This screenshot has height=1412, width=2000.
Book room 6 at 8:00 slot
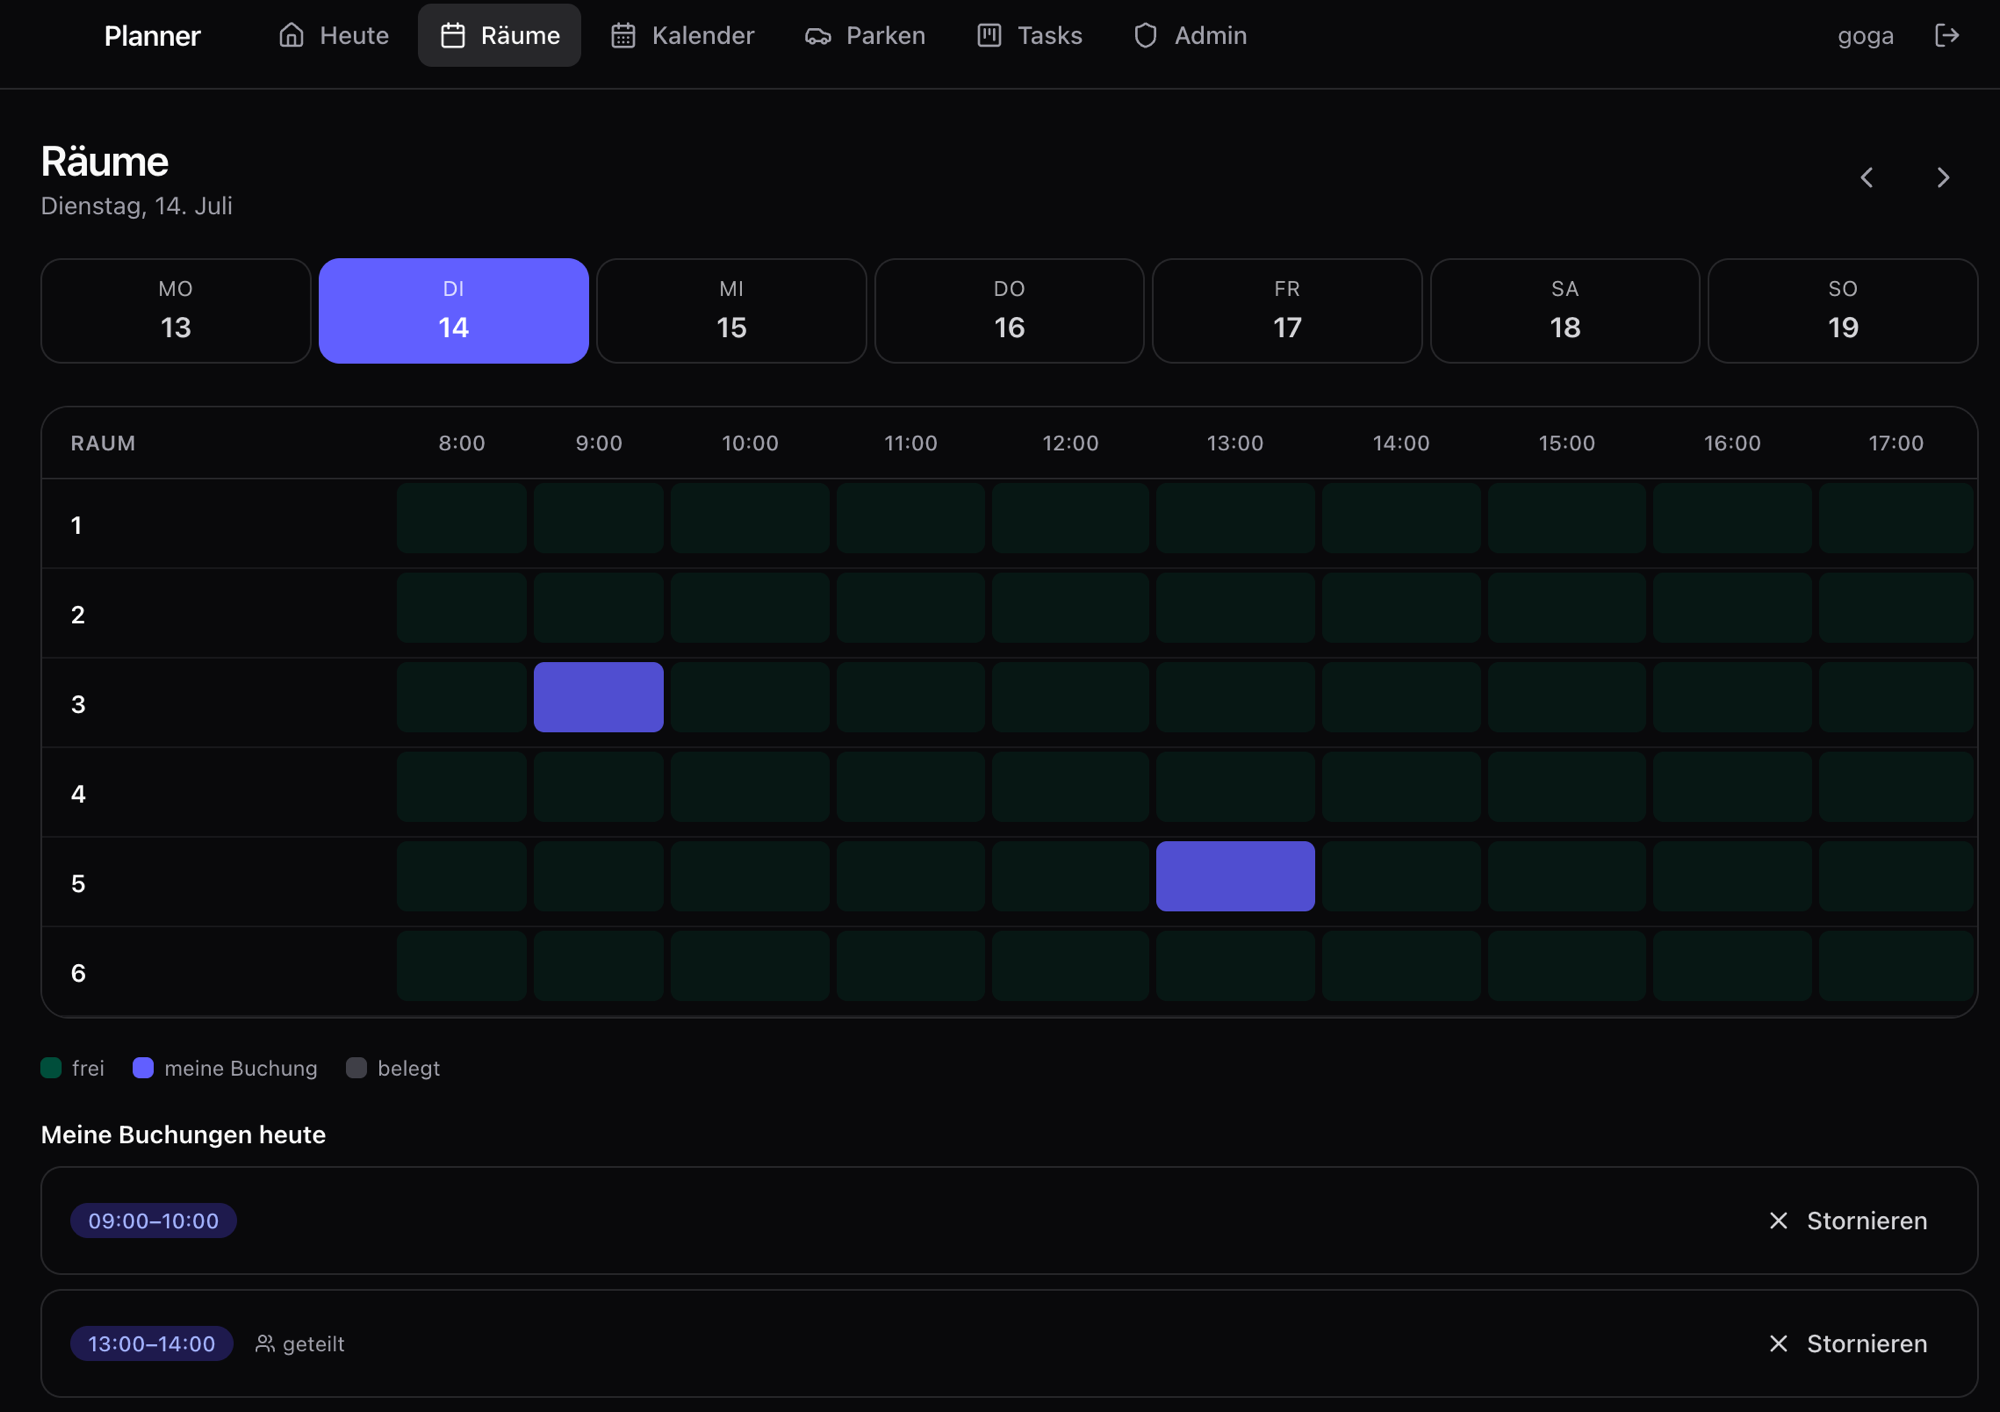(x=462, y=966)
